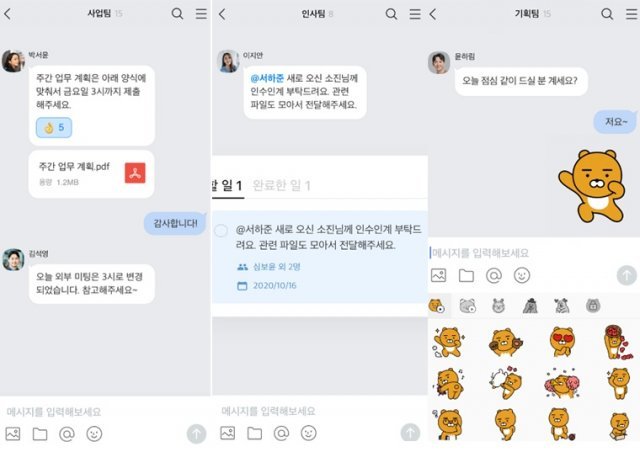
Task: Attach a file via folder icon in 인사팀
Action: tap(255, 433)
